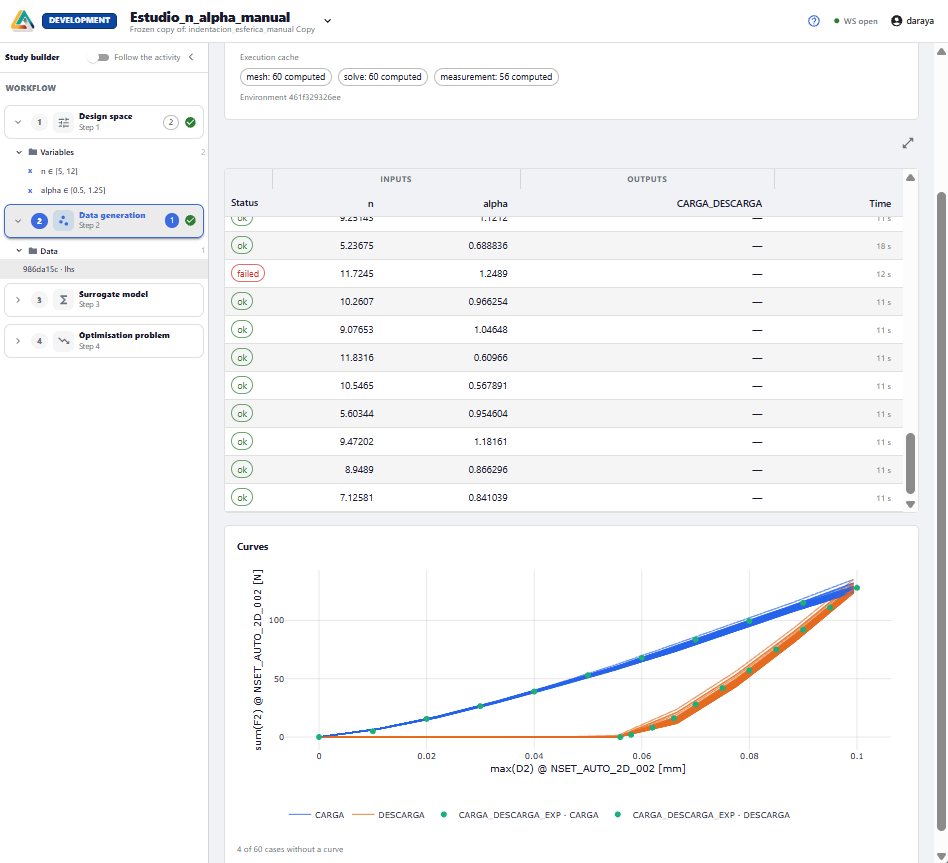Click the Design space sliders icon

63,122
